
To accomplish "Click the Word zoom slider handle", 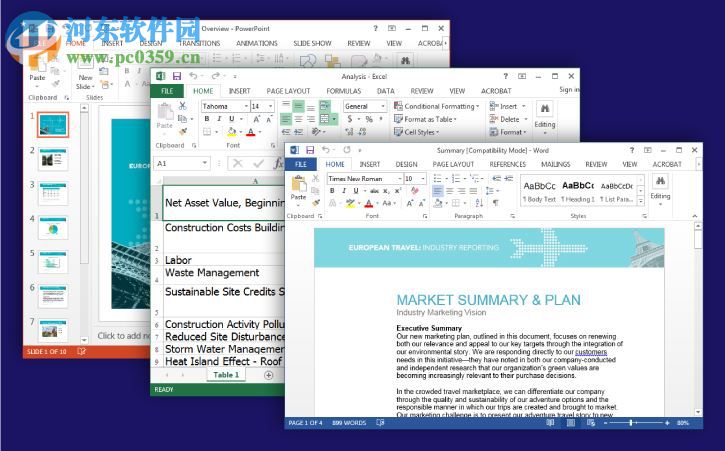I will click(631, 423).
